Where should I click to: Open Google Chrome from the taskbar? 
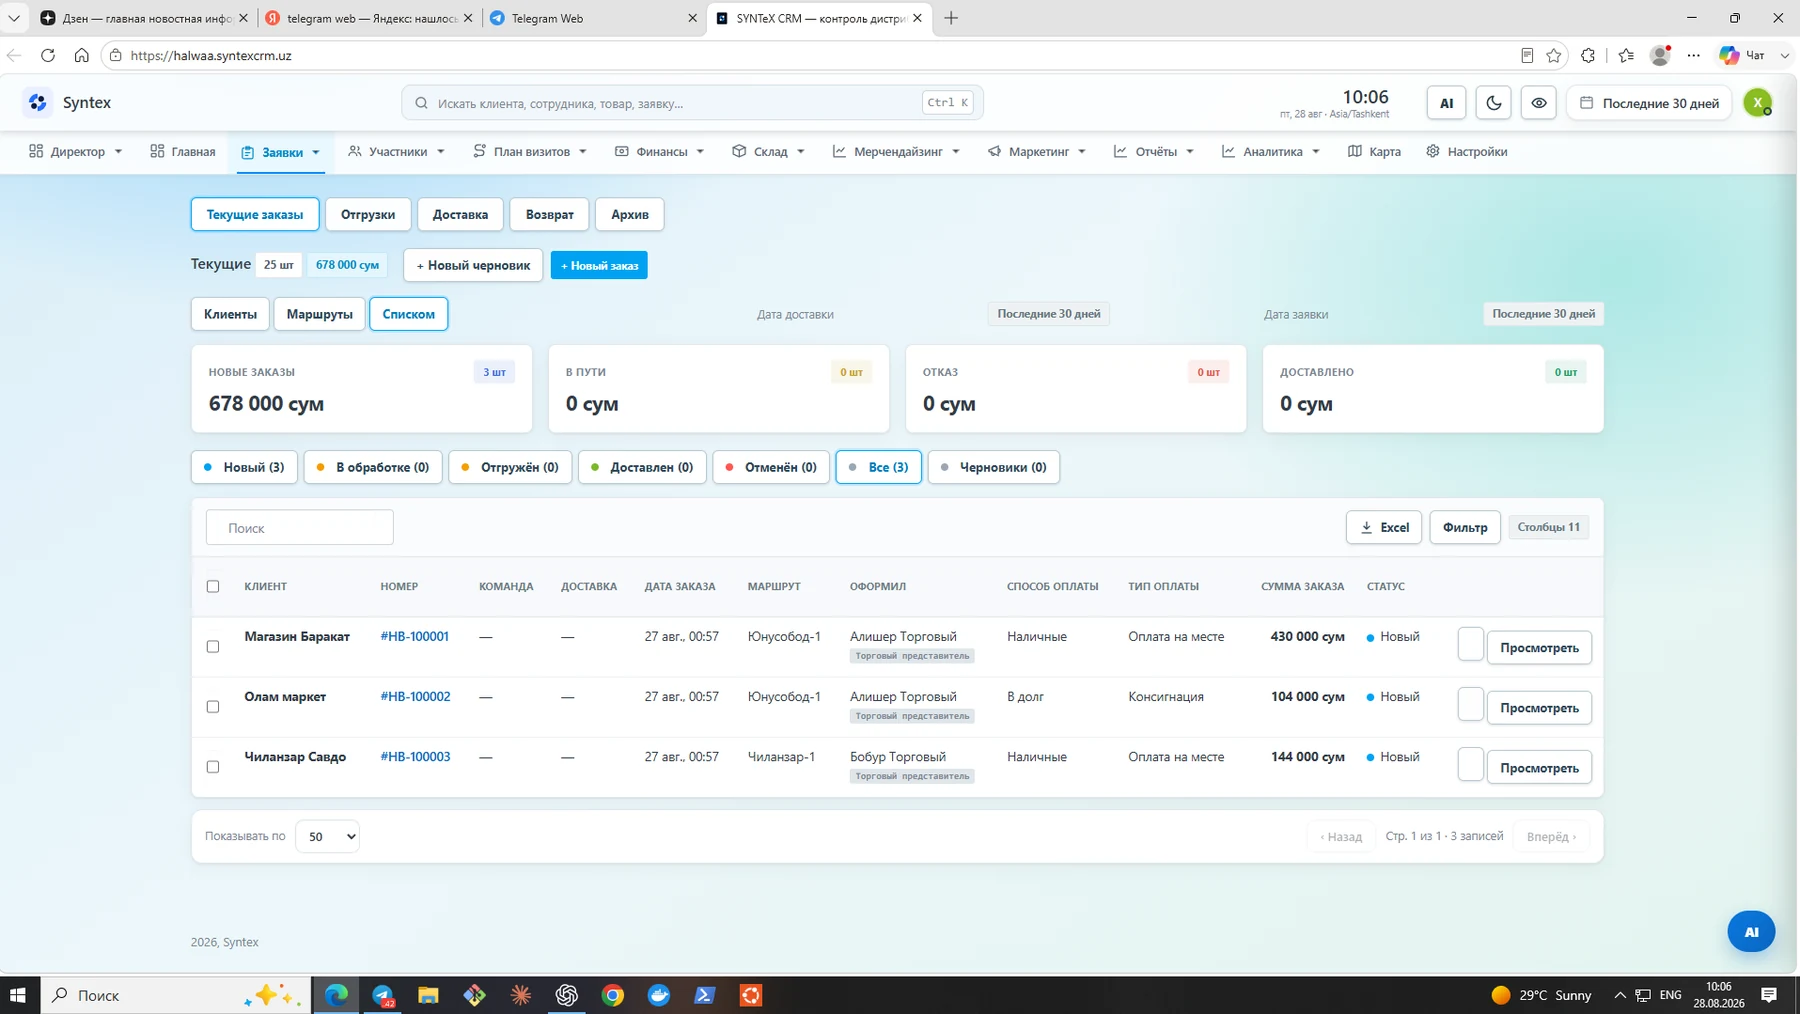click(613, 995)
